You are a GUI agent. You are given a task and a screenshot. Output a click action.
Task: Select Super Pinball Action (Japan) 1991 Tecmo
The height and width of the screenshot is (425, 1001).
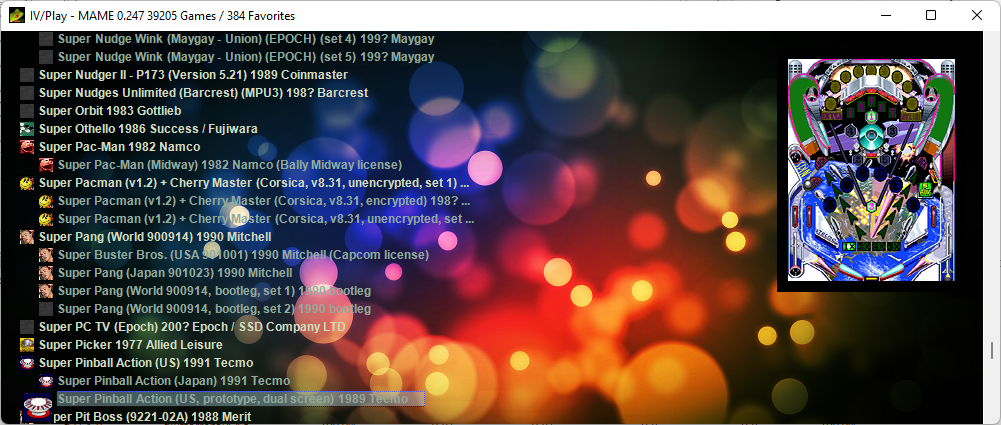[x=174, y=381]
